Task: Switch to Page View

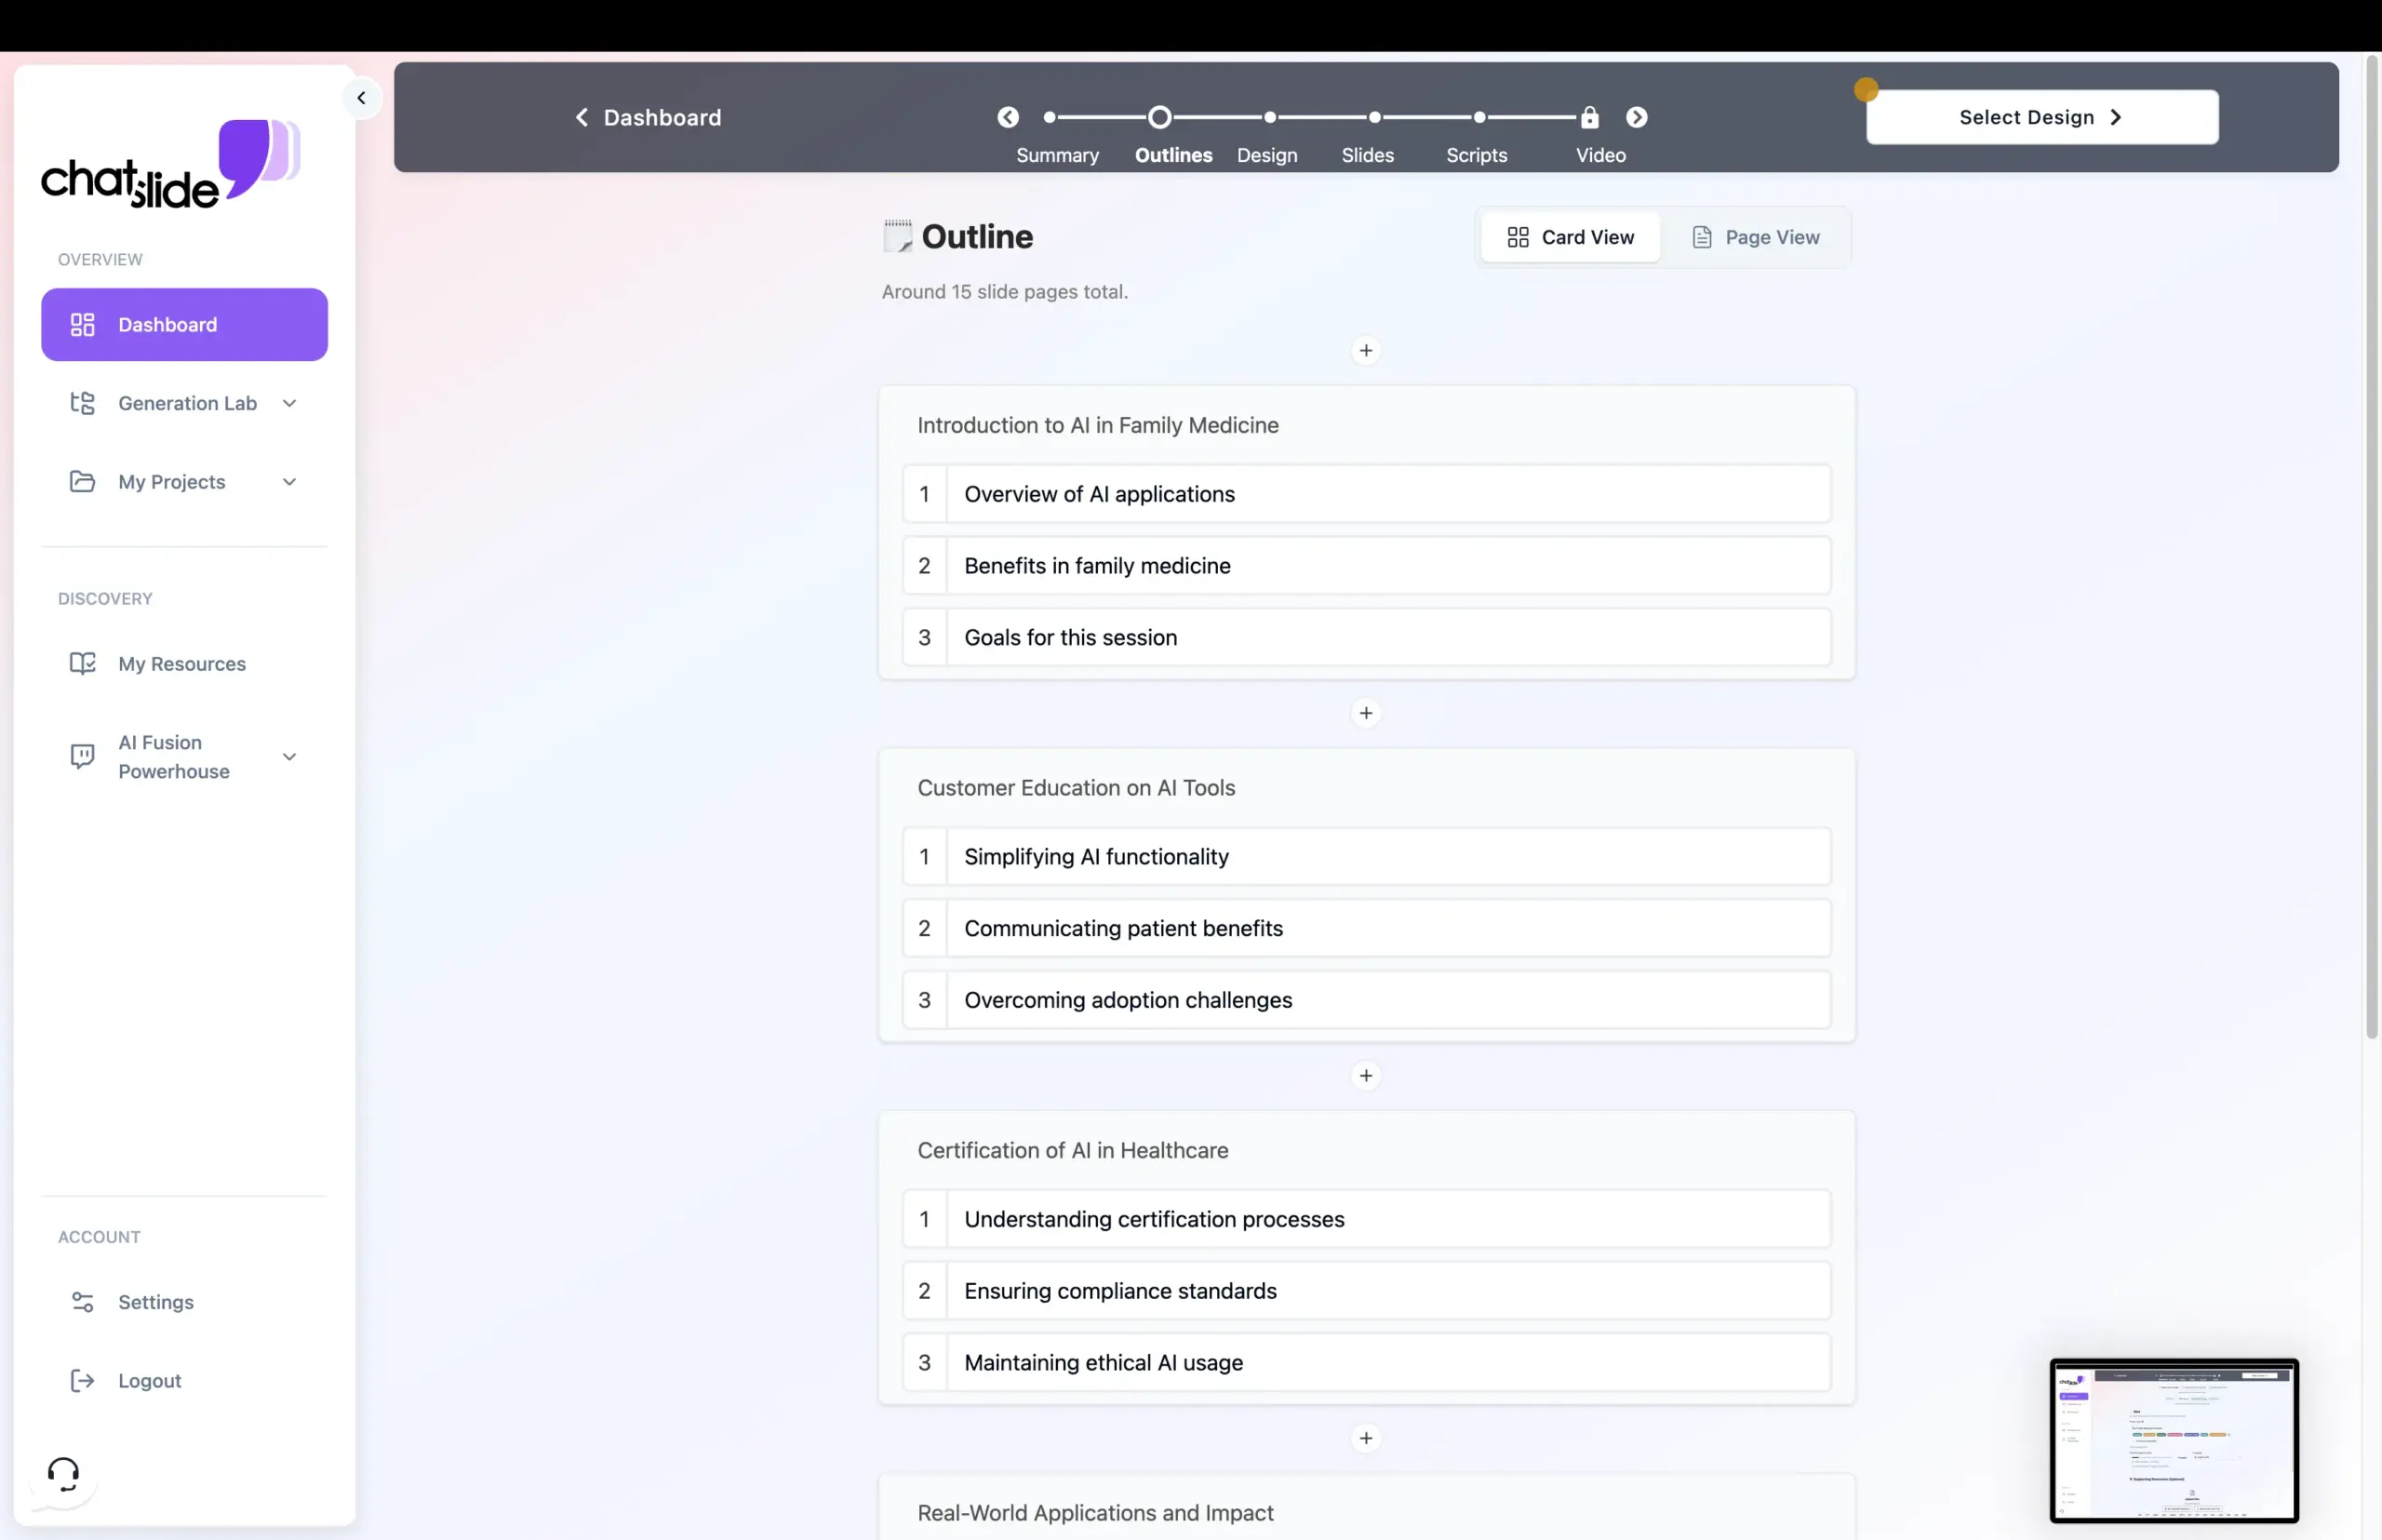Action: 1757,237
